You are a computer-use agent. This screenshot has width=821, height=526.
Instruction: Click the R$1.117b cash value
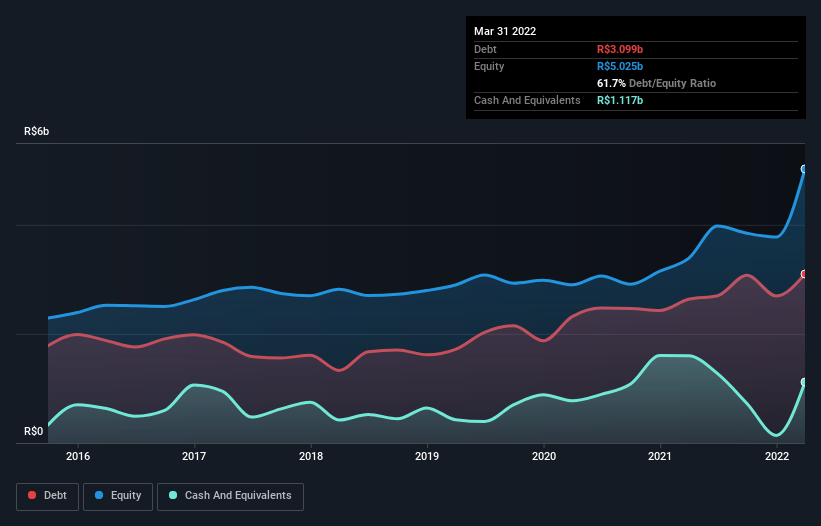[620, 100]
